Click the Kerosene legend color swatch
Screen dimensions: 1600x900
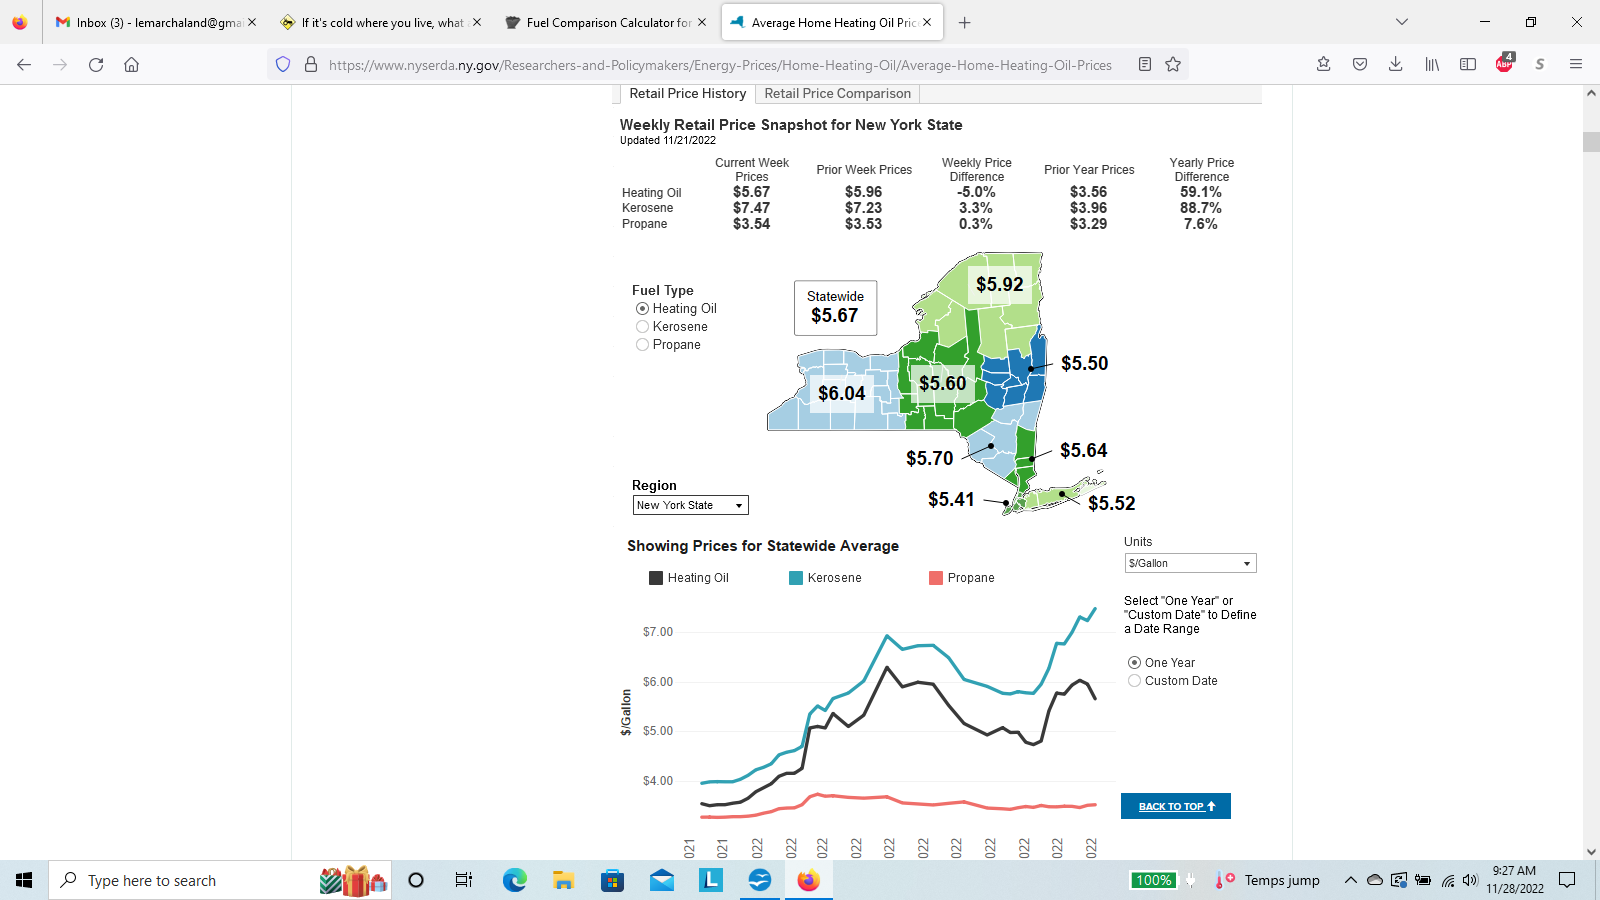click(796, 578)
